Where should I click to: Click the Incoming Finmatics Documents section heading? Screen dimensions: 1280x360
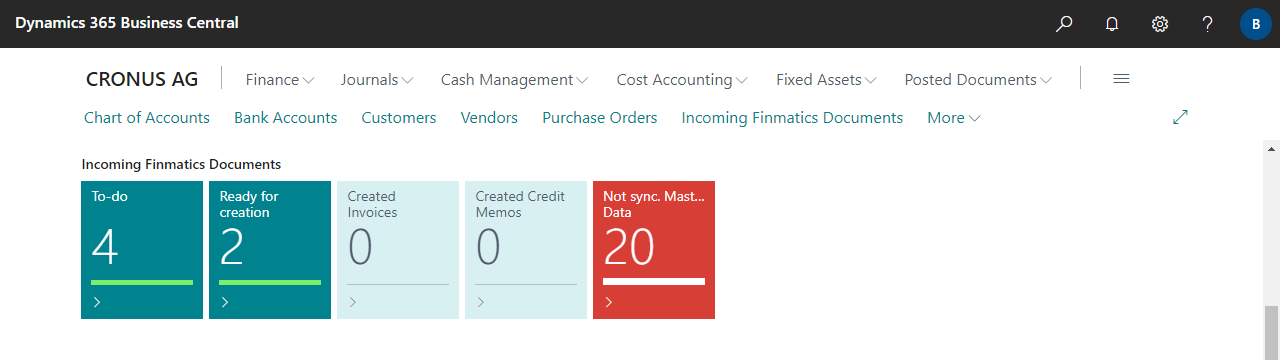point(181,164)
